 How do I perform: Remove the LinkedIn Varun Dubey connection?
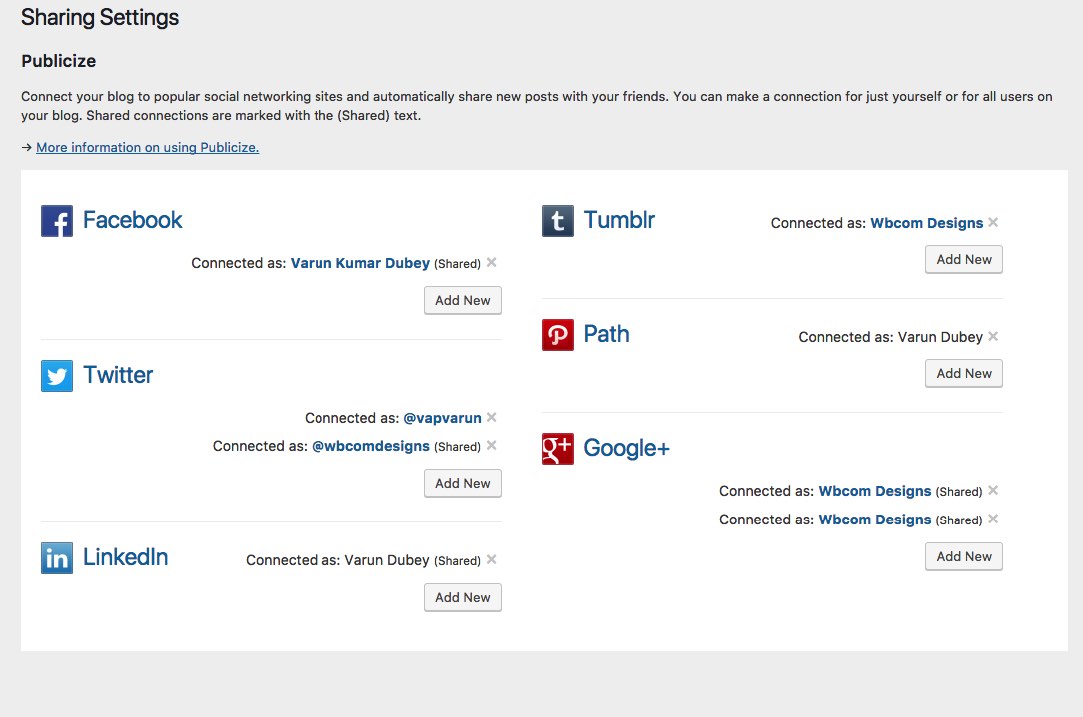coord(492,560)
